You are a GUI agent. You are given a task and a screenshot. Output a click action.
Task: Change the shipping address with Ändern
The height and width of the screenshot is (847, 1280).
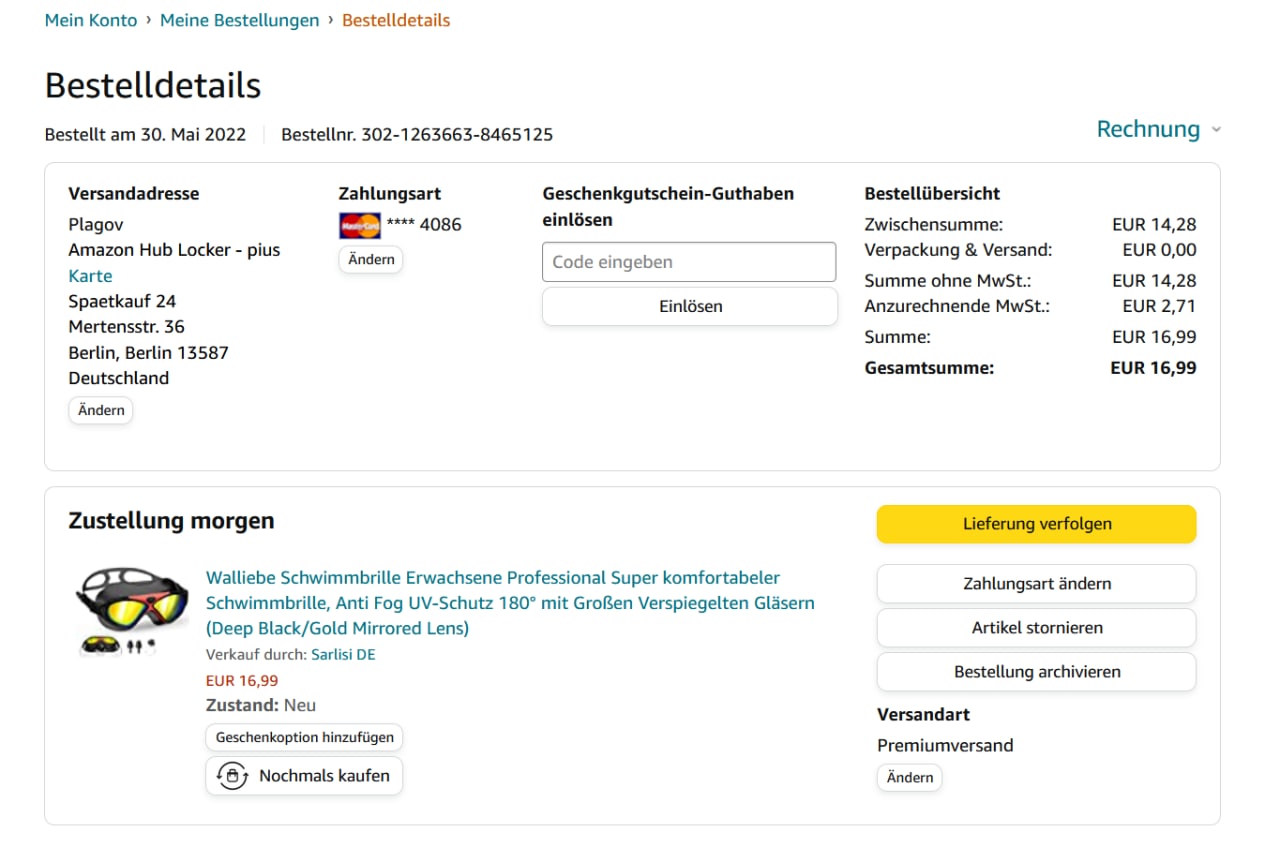tap(101, 410)
